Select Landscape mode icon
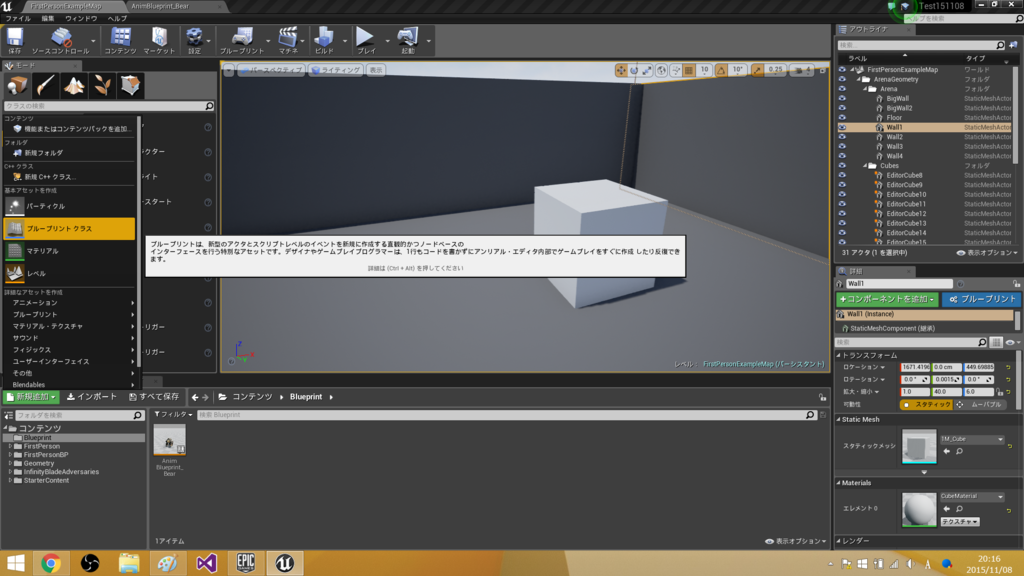 (74, 86)
